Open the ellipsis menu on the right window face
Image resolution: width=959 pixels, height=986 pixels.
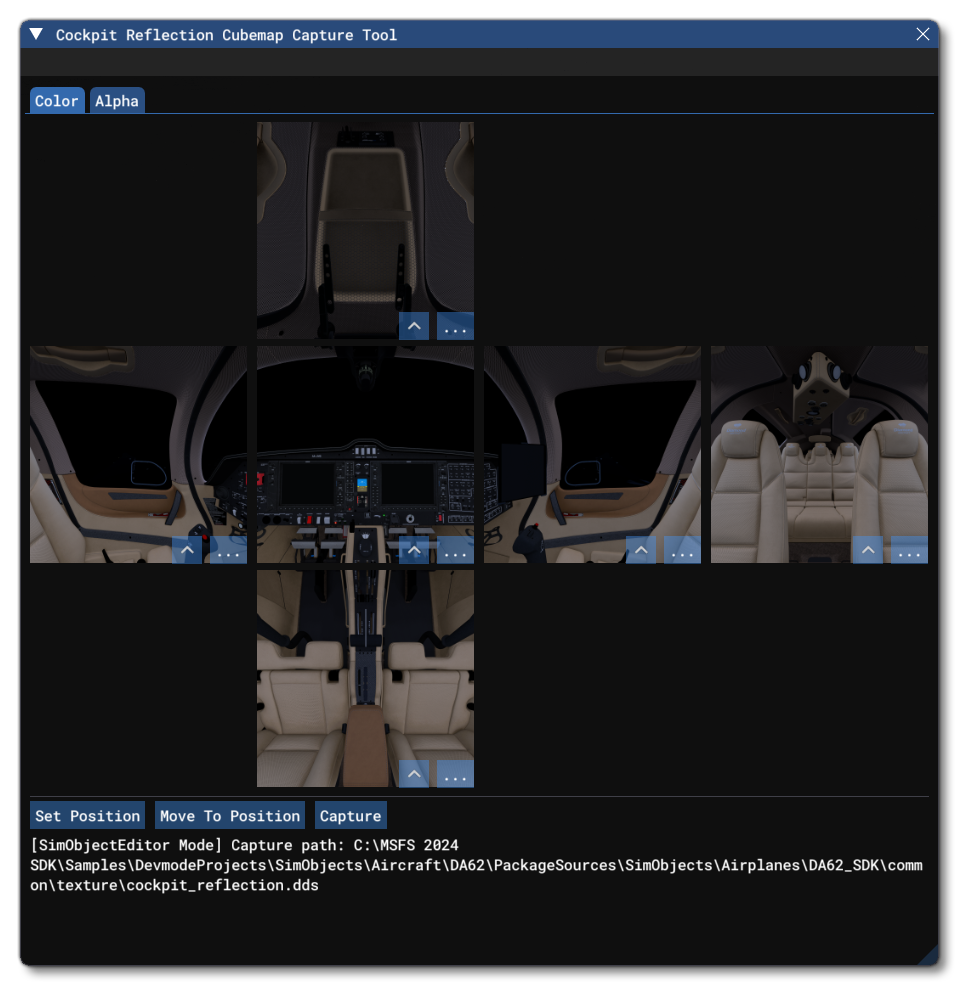point(682,550)
